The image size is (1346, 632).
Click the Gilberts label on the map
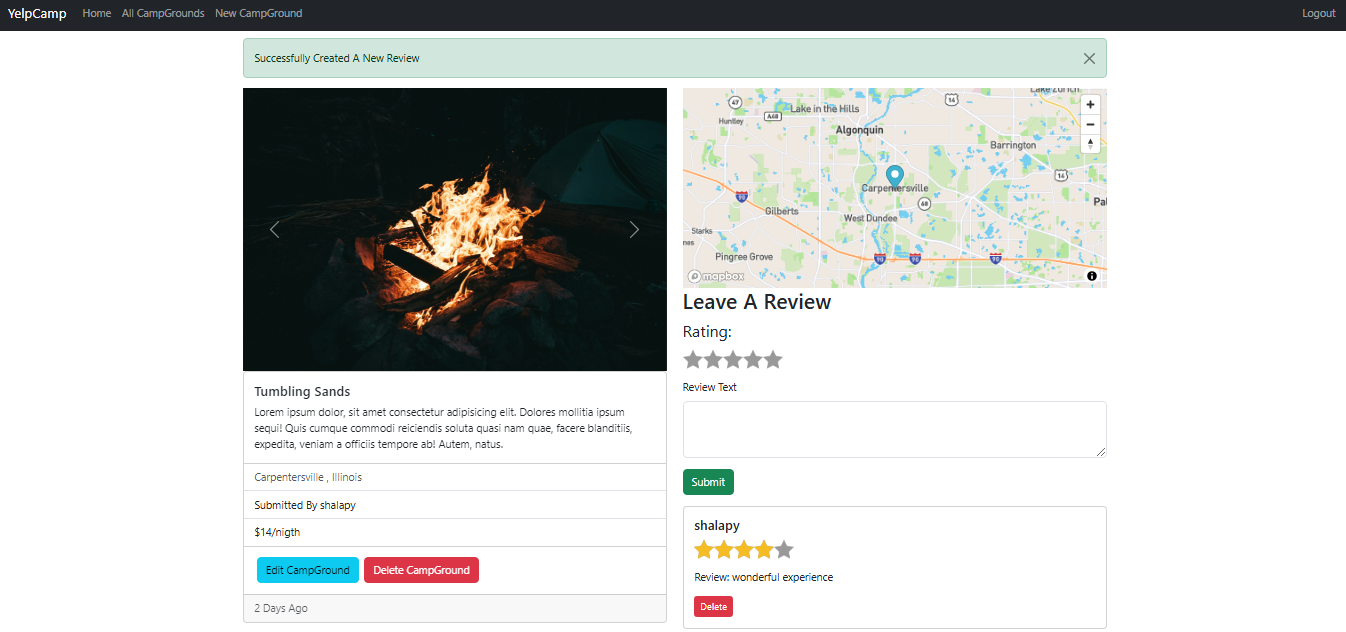pos(781,211)
